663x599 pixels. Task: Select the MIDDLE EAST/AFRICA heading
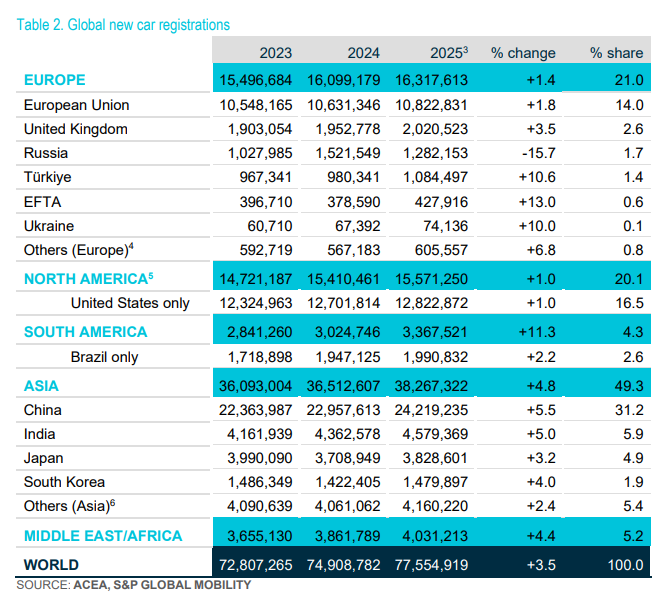point(103,536)
